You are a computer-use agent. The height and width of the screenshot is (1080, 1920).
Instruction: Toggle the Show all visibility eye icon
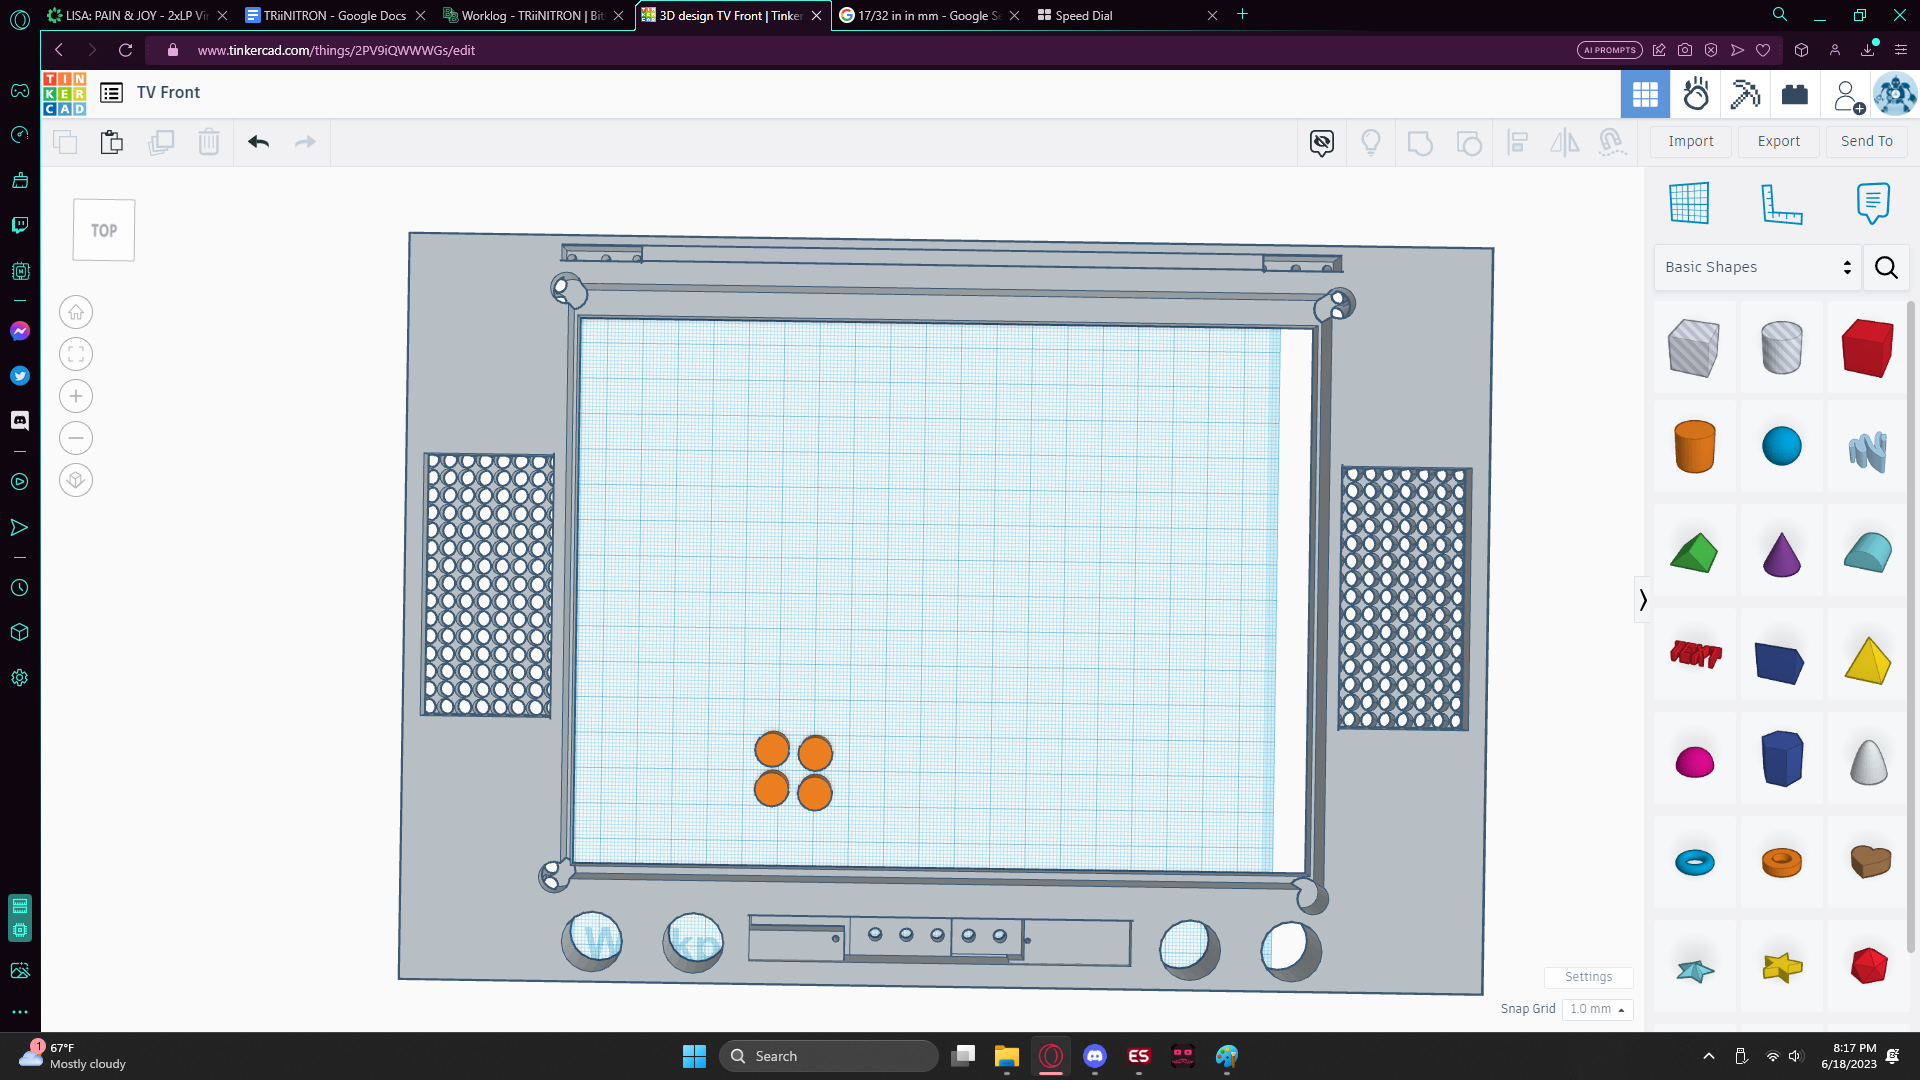[1322, 143]
